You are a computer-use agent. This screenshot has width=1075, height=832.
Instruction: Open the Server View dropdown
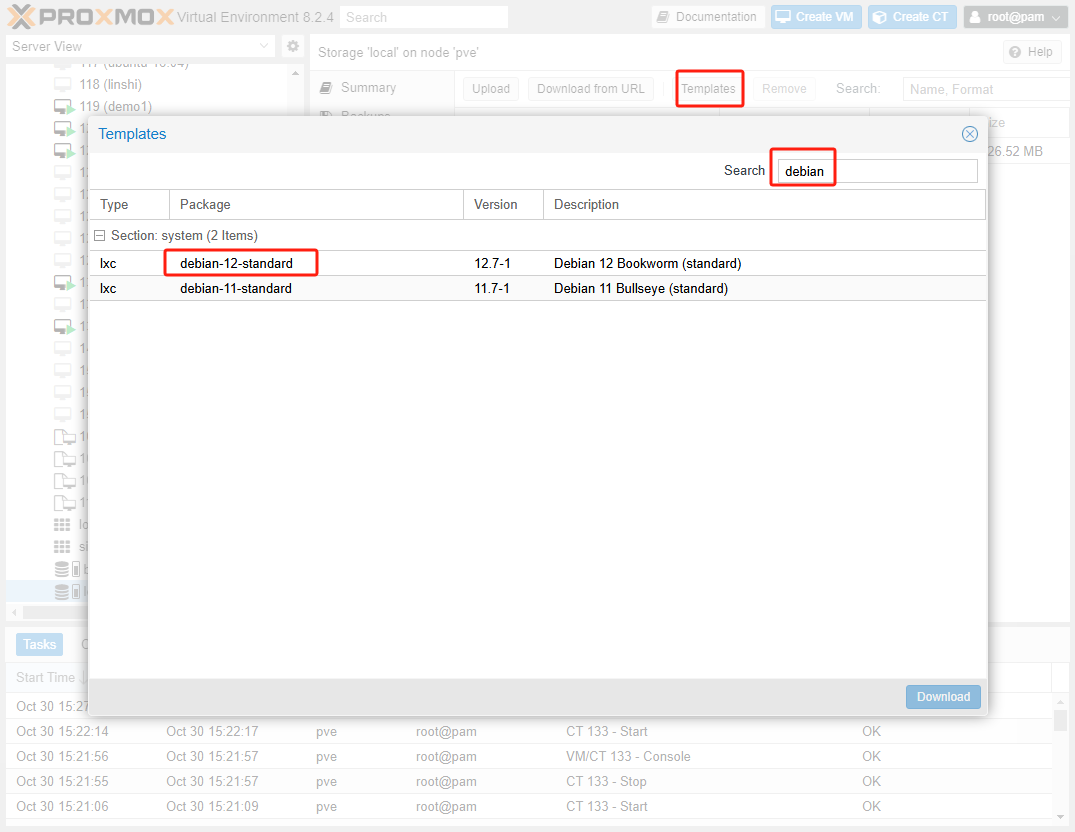(140, 46)
